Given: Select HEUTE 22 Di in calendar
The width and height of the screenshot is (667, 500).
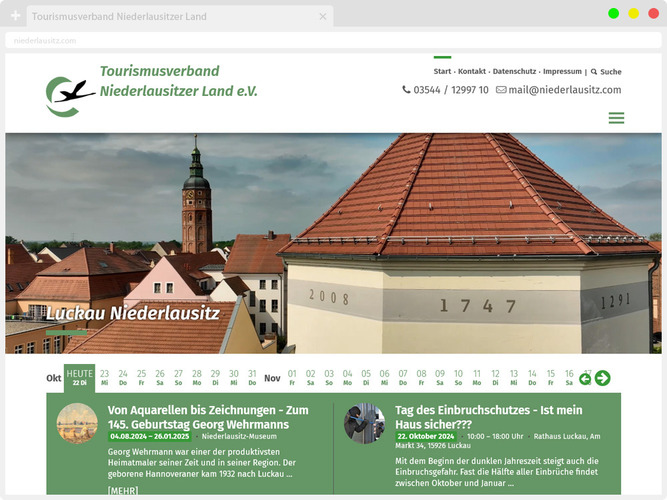Looking at the screenshot, I should pos(80,377).
